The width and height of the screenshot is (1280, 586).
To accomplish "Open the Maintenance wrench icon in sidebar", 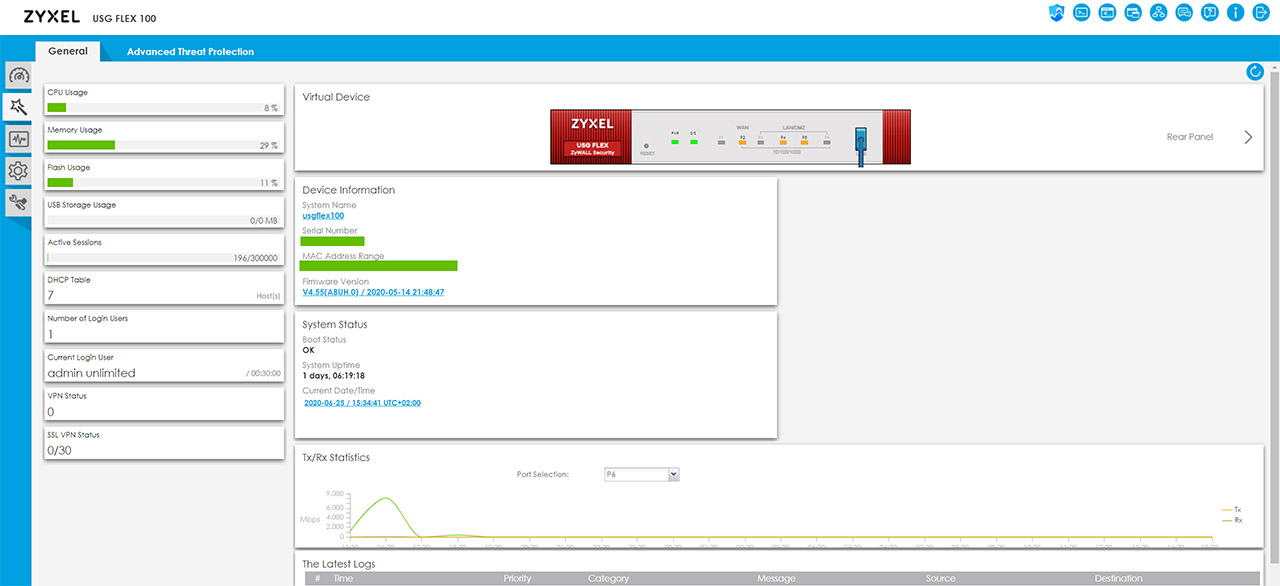I will 18,203.
